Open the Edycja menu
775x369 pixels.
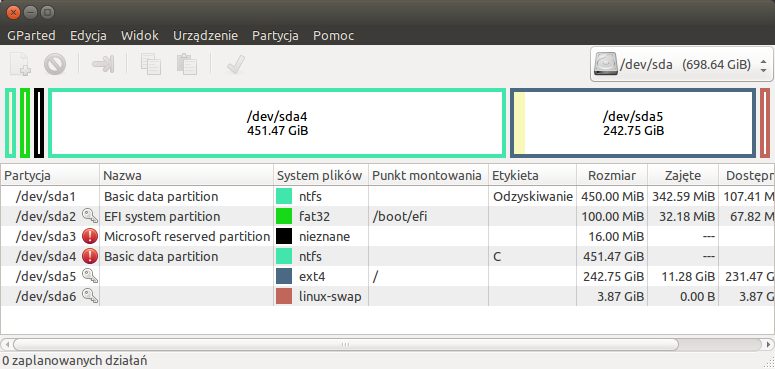click(88, 36)
